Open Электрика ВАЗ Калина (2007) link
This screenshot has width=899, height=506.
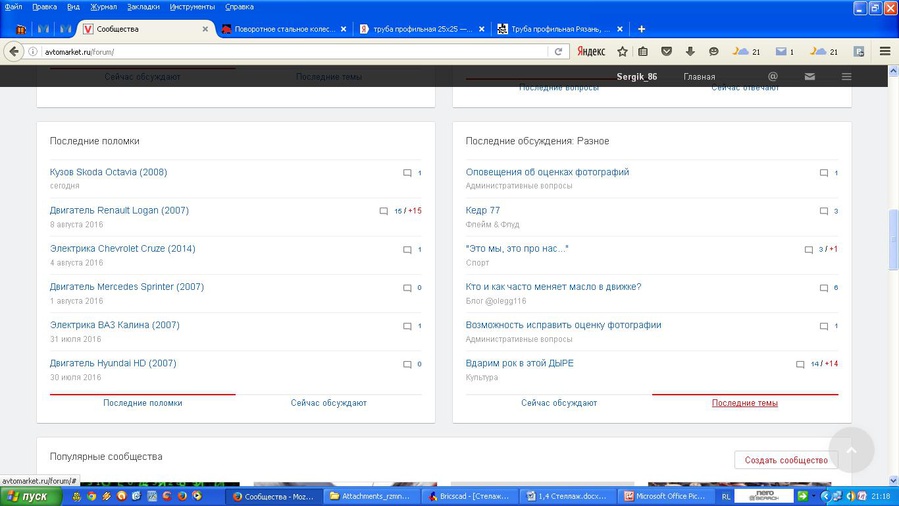[115, 325]
